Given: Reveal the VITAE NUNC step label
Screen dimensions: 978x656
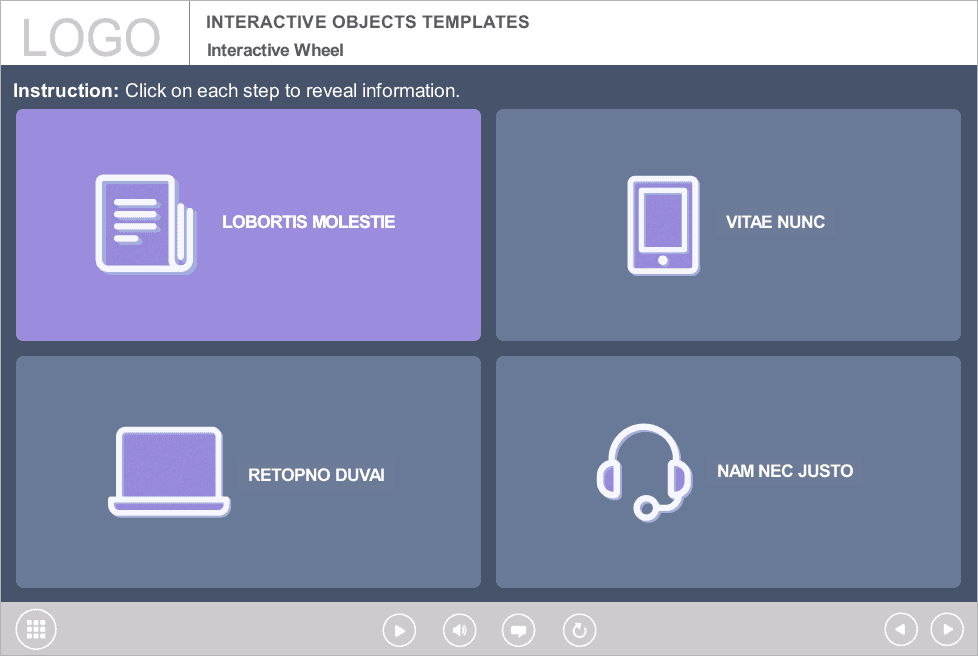Looking at the screenshot, I should 775,222.
